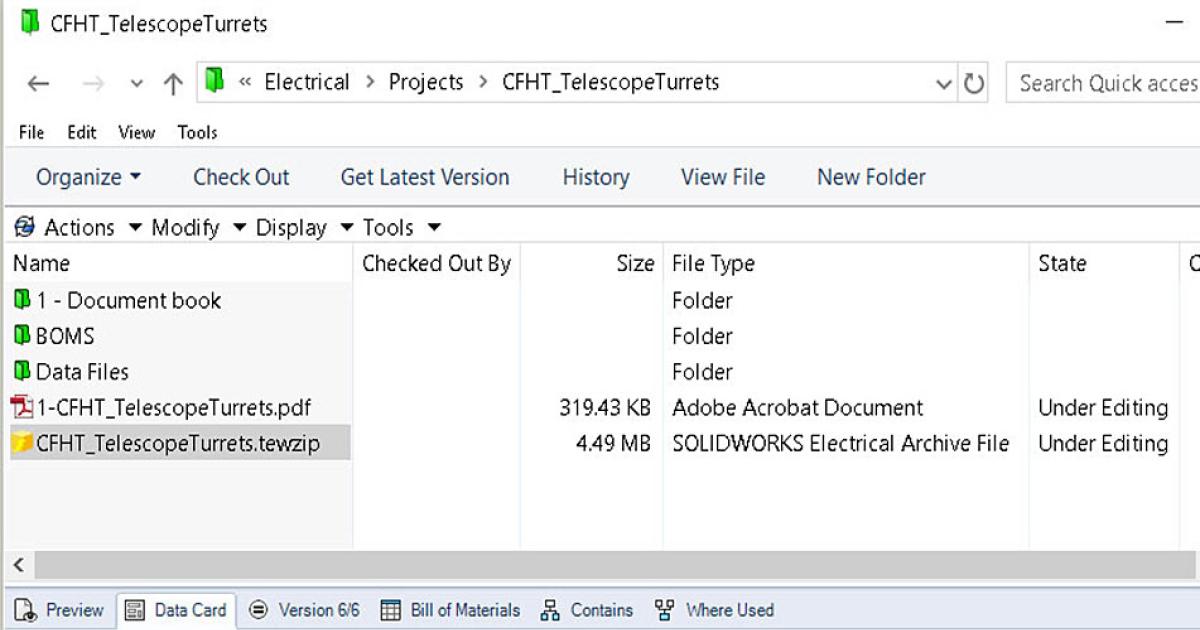Click the Search Quick access field
The width and height of the screenshot is (1200, 630).
click(1105, 84)
